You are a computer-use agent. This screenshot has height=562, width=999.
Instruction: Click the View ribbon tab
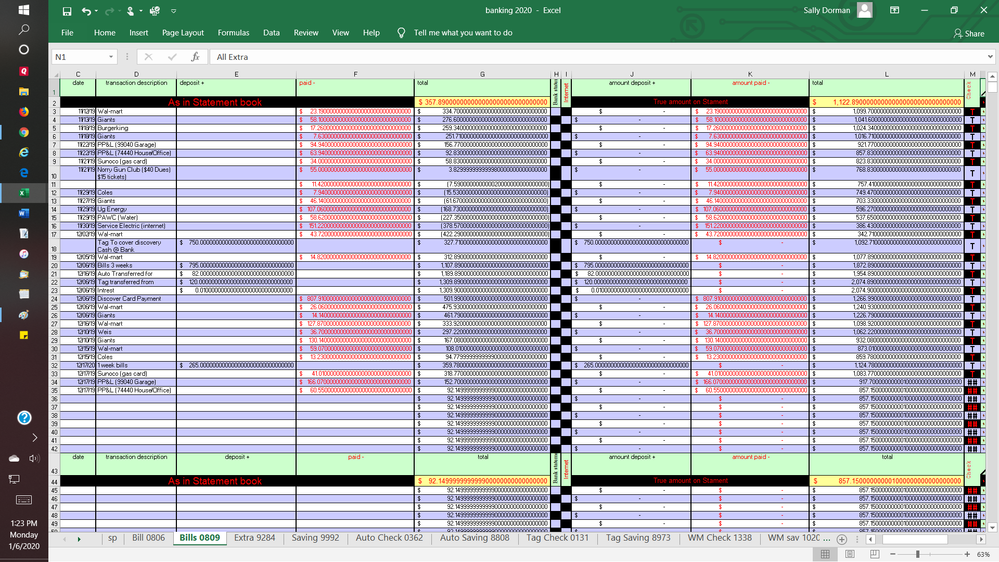coord(340,32)
